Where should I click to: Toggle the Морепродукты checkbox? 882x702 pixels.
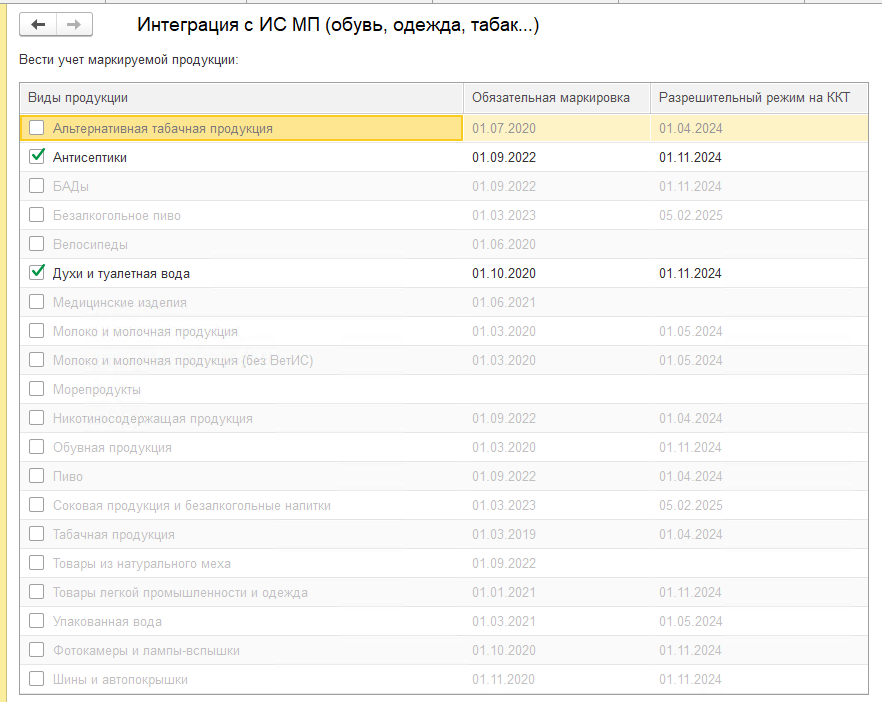(x=37, y=389)
